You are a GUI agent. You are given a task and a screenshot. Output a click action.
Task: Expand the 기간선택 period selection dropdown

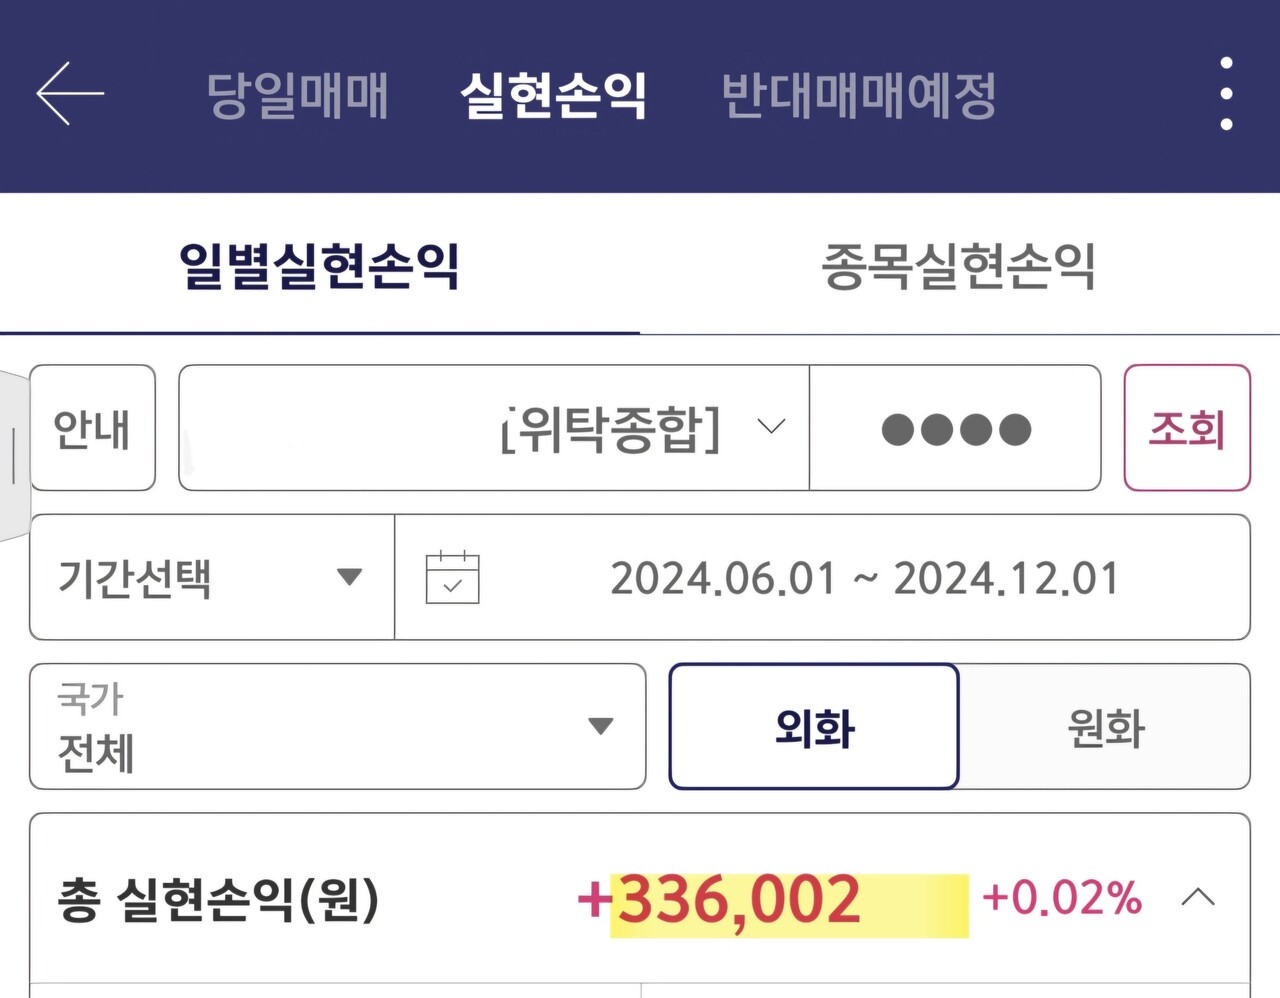(x=210, y=576)
